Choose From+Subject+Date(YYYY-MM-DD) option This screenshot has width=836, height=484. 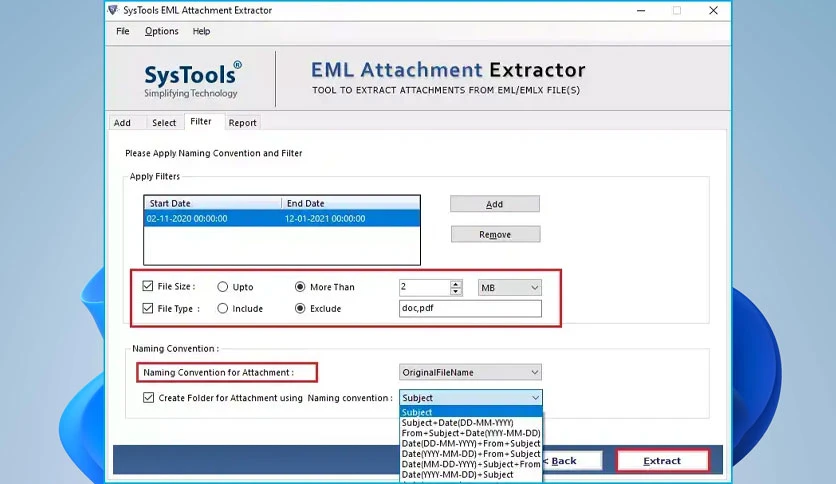(x=471, y=433)
